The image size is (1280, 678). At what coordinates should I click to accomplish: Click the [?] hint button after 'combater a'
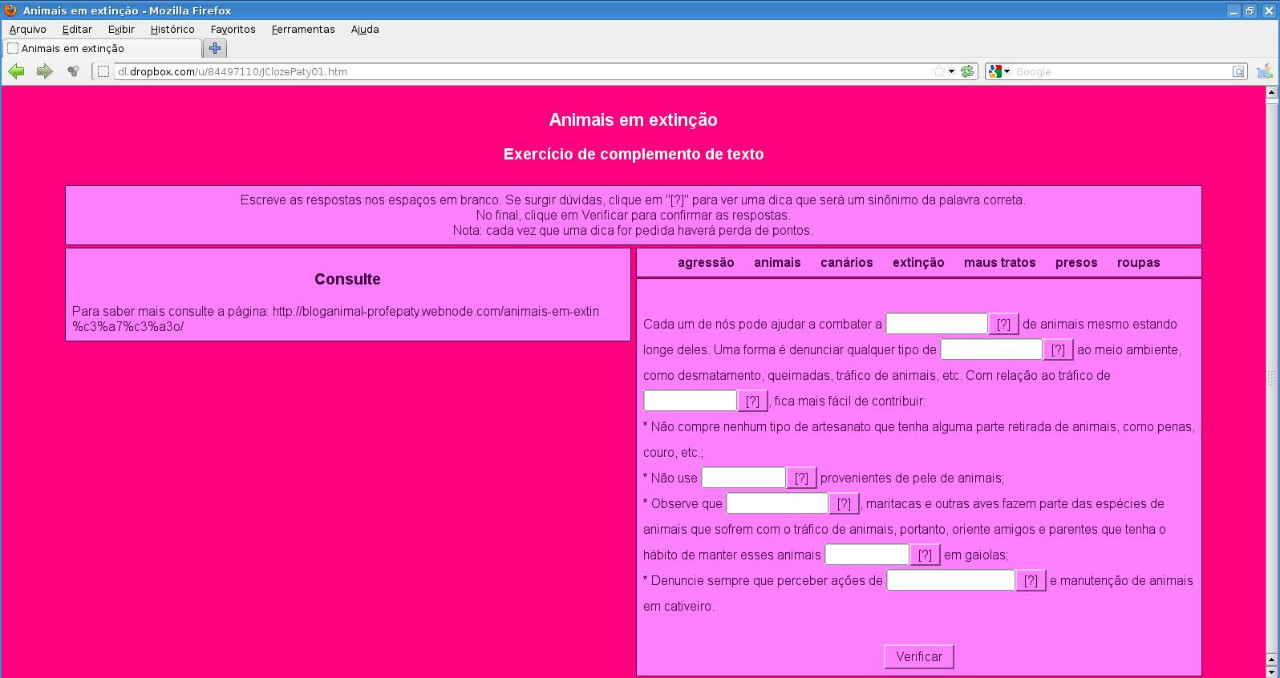pos(1004,325)
